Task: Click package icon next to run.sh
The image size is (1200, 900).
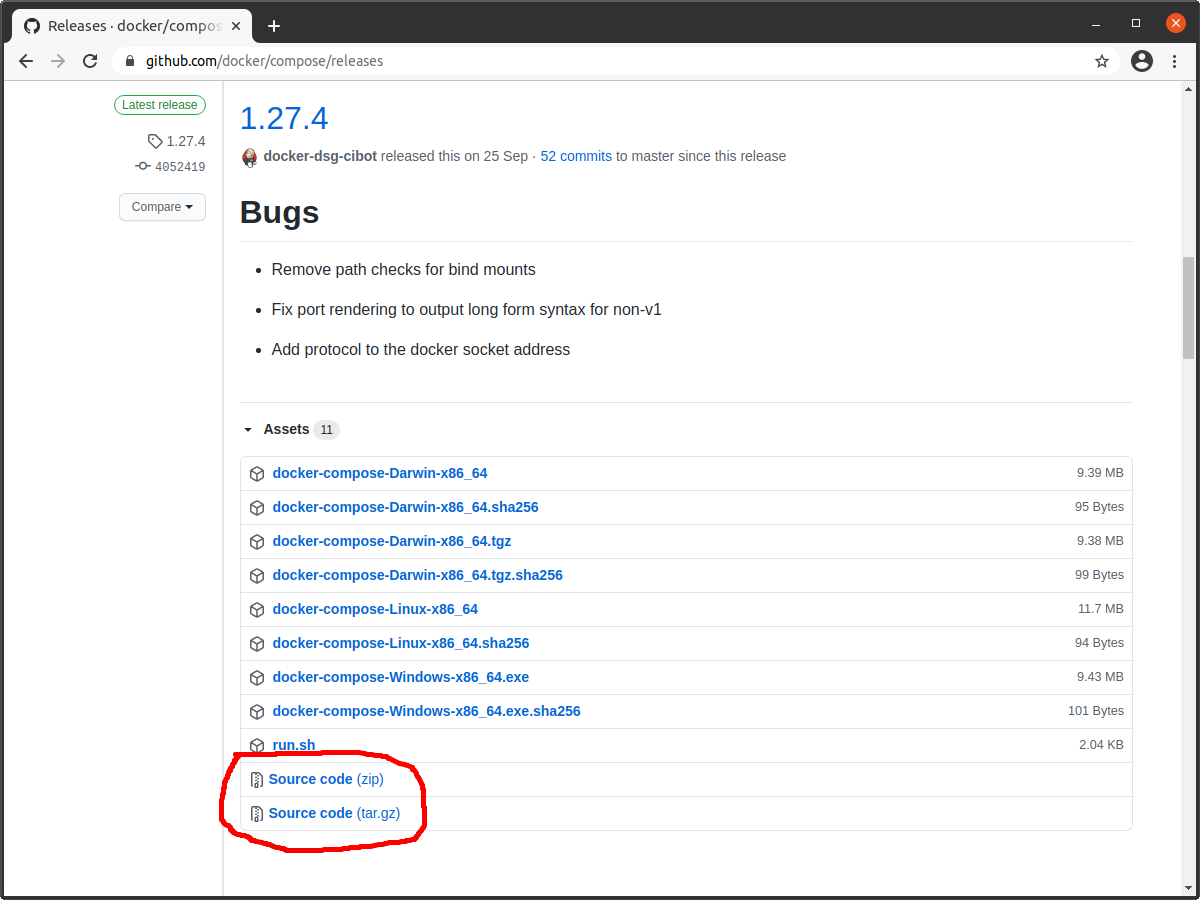Action: tap(257, 746)
